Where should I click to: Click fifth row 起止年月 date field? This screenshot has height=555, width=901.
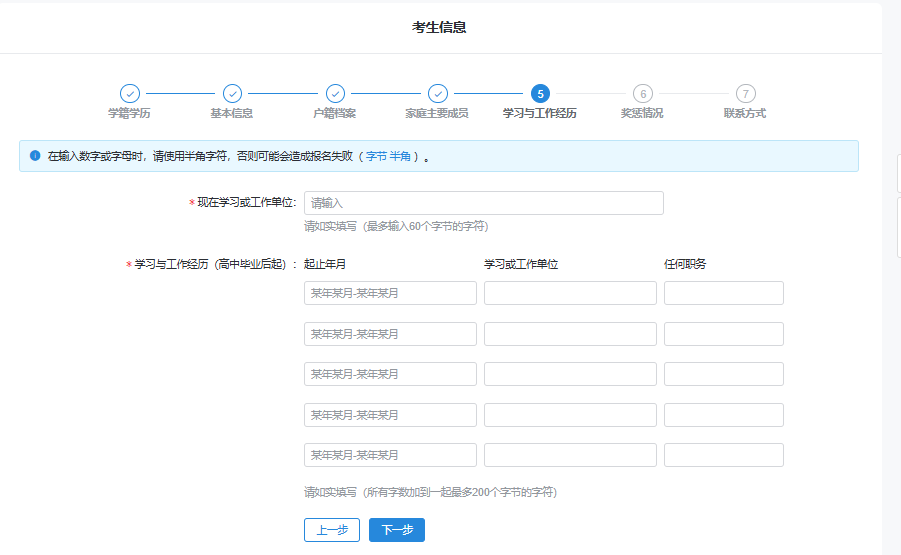click(x=390, y=455)
